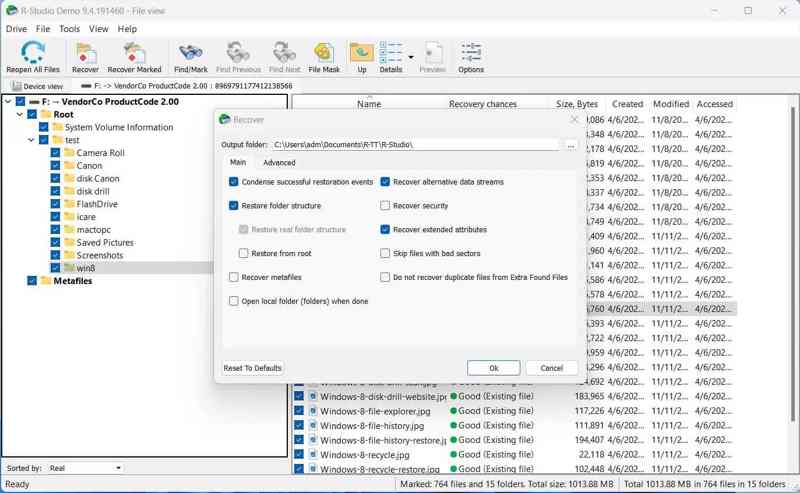Click Cancel in the Recover dialog
The height and width of the screenshot is (493, 800).
coord(552,368)
